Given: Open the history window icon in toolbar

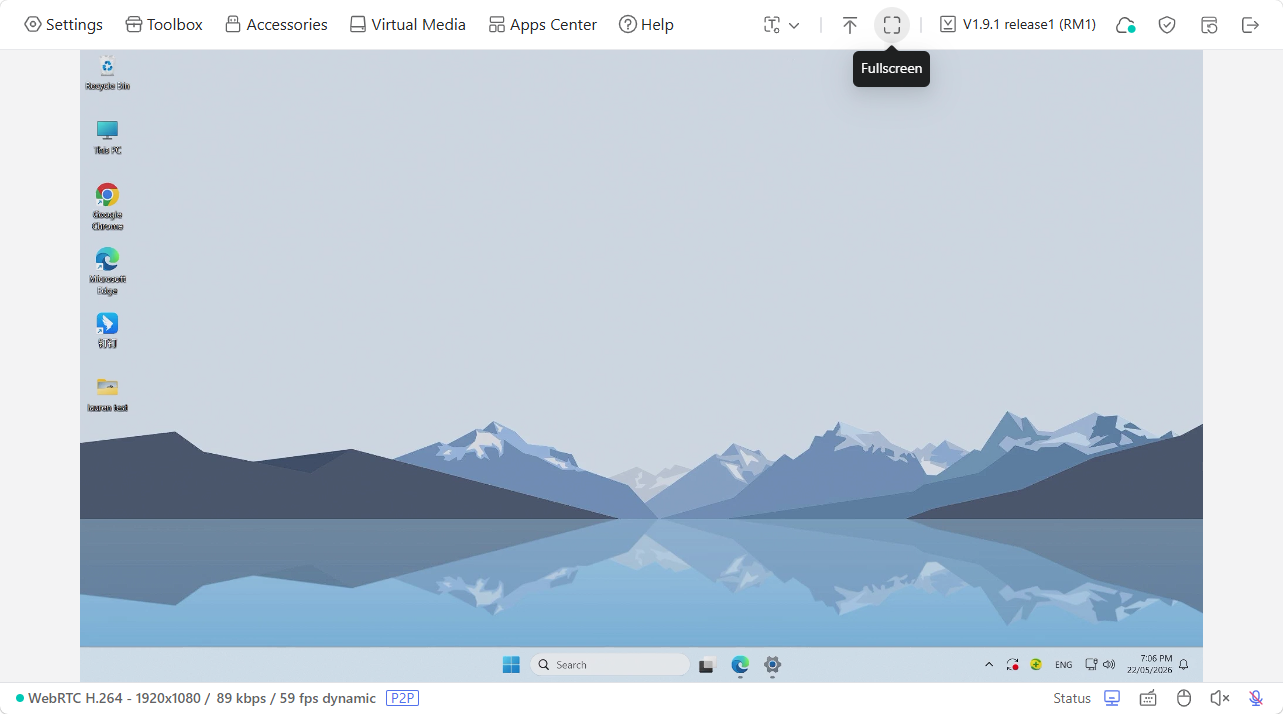Looking at the screenshot, I should tap(1209, 25).
